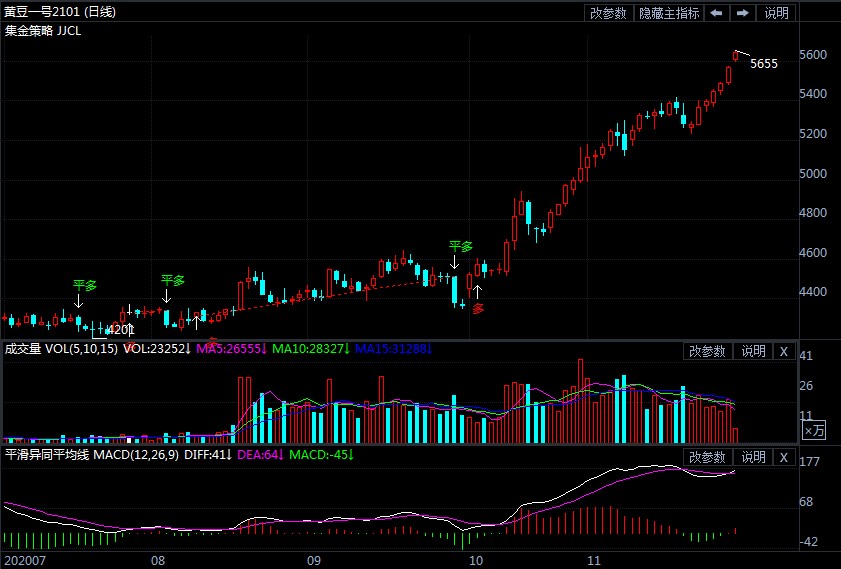Click the ×万 unit toggle in the volume panel
The height and width of the screenshot is (569, 841).
tap(814, 430)
